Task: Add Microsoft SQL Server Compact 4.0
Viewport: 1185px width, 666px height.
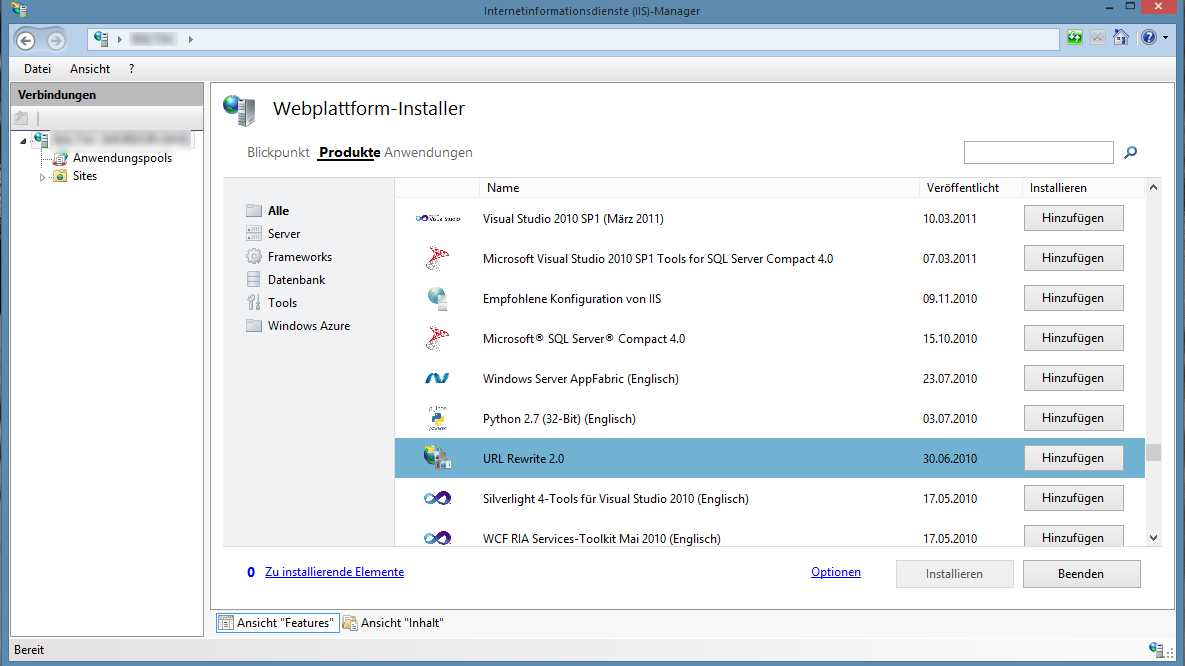Action: tap(1073, 338)
